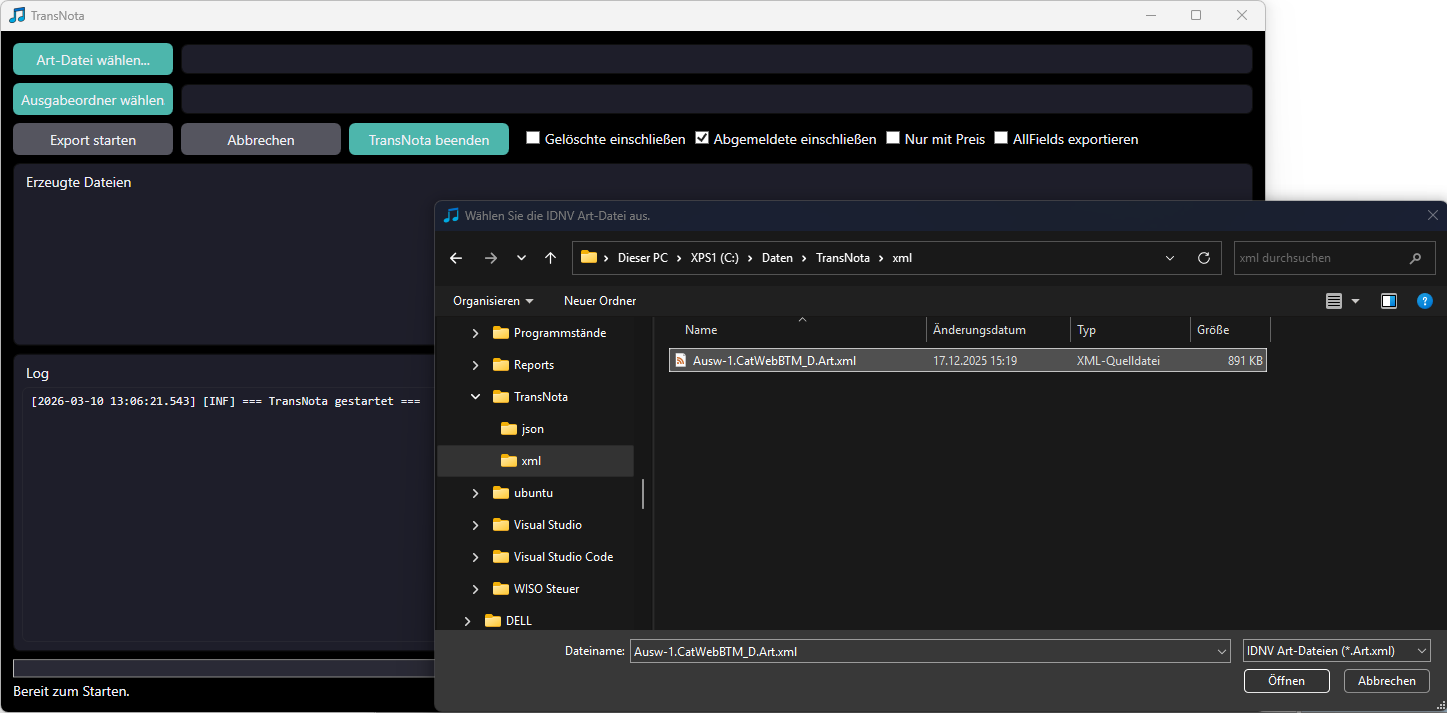Refresh the xml folder listing
The image size is (1447, 713).
pyautogui.click(x=1204, y=258)
